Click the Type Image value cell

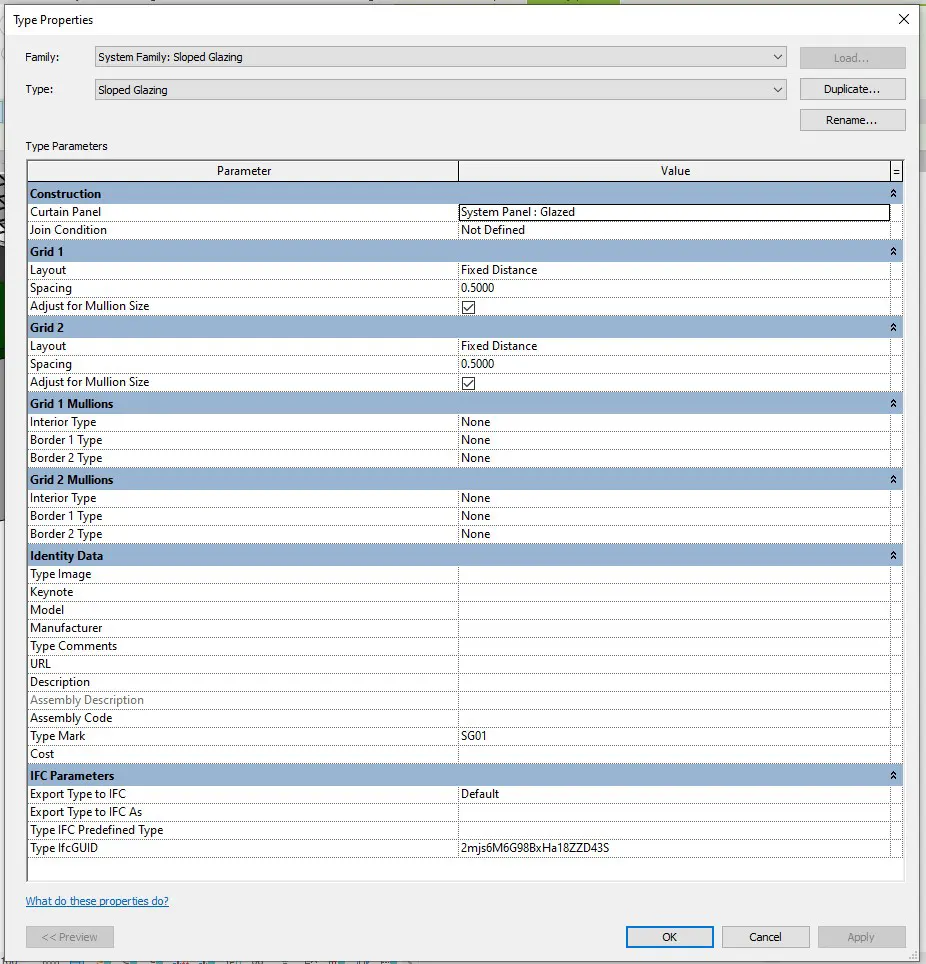(675, 574)
